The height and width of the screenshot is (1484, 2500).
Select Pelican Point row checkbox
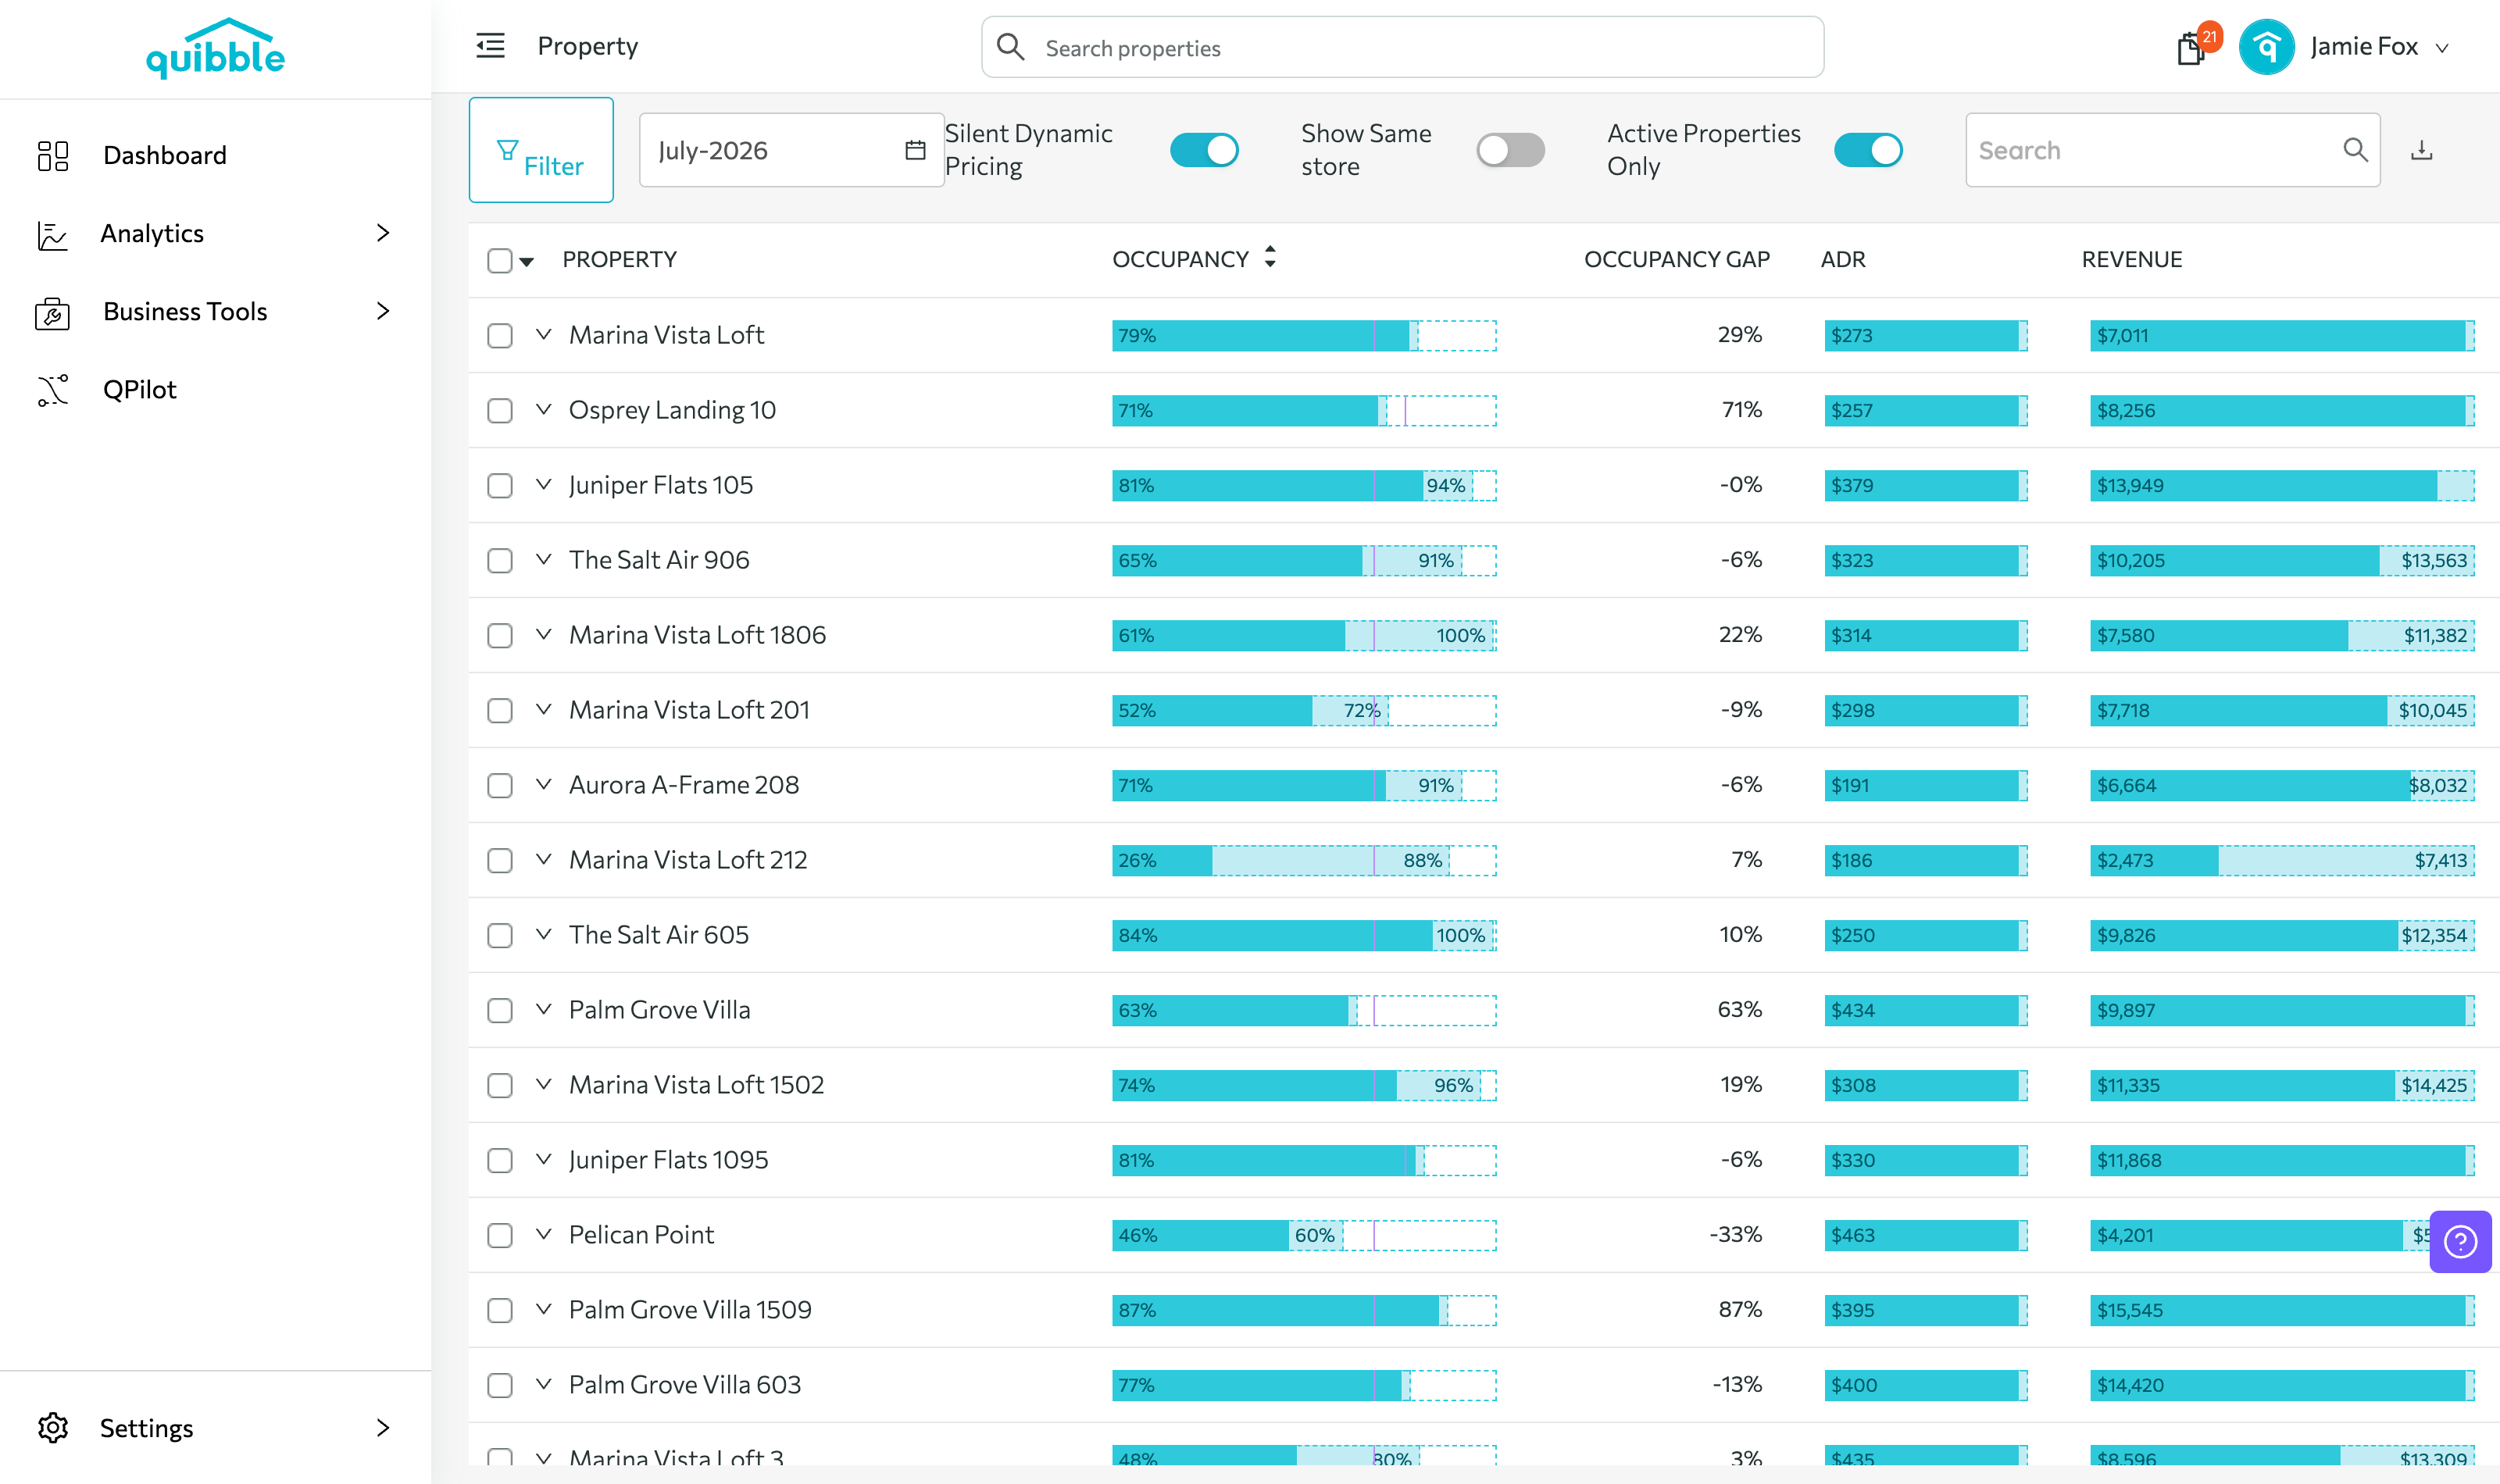(x=500, y=1235)
